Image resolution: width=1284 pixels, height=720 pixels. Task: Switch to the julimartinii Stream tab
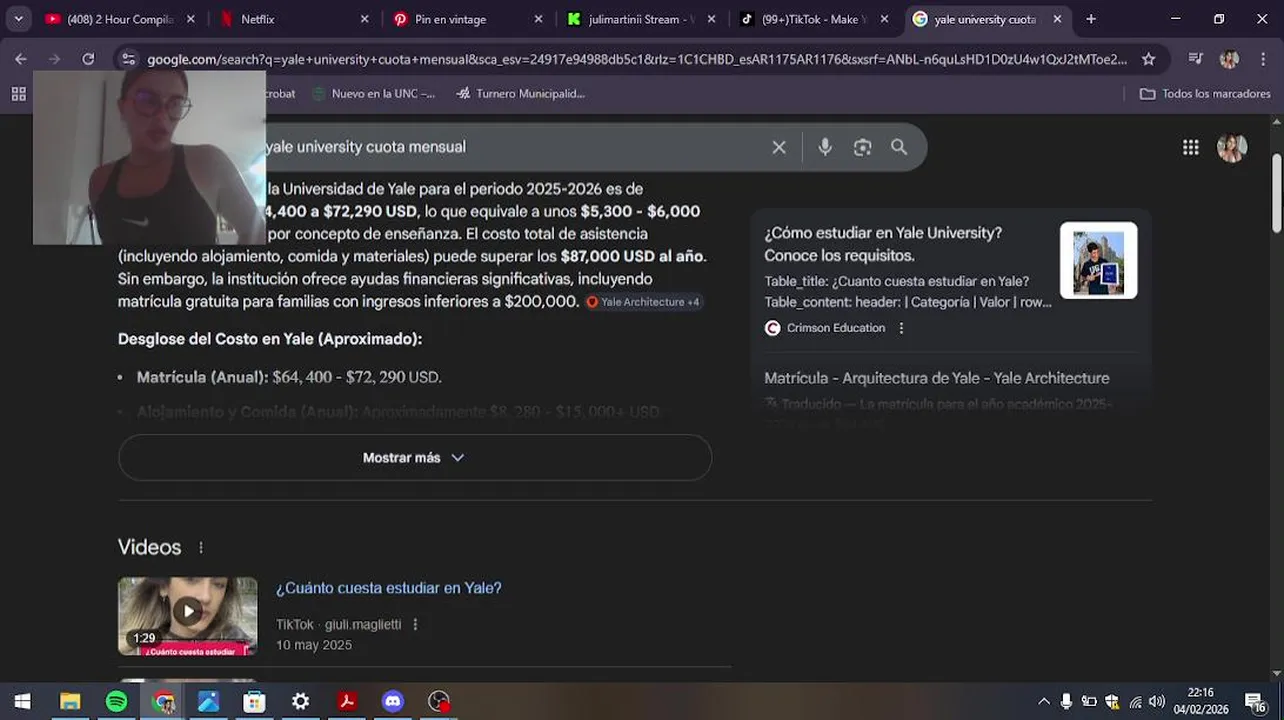[x=640, y=19]
